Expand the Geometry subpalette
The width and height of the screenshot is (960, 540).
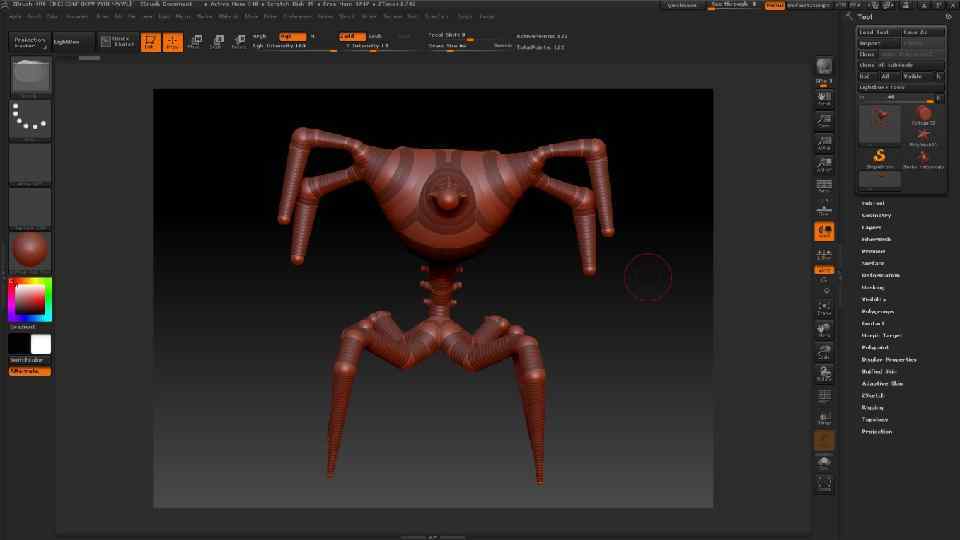877,215
